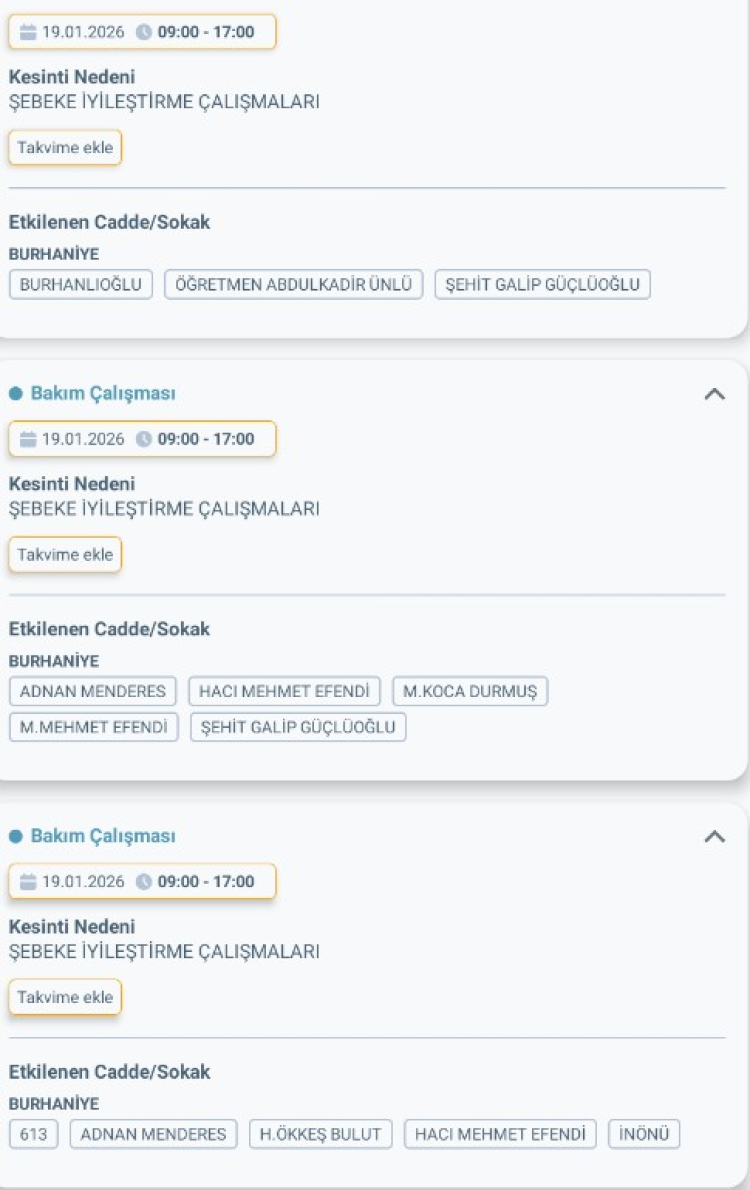
Task: Click the clock icon next to 09:00 - 17:00 on first card
Action: 141,31
